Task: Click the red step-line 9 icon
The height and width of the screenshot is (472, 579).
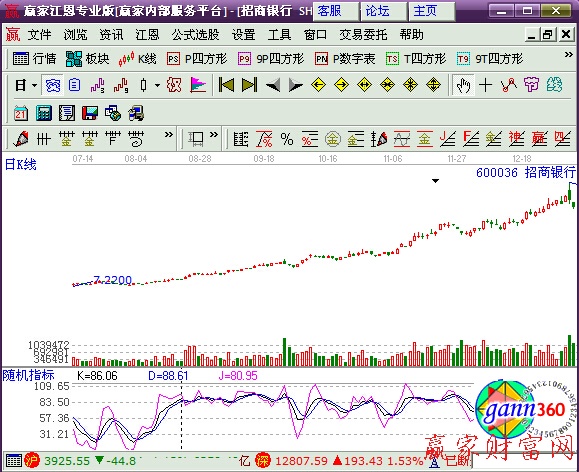Action: point(120,85)
